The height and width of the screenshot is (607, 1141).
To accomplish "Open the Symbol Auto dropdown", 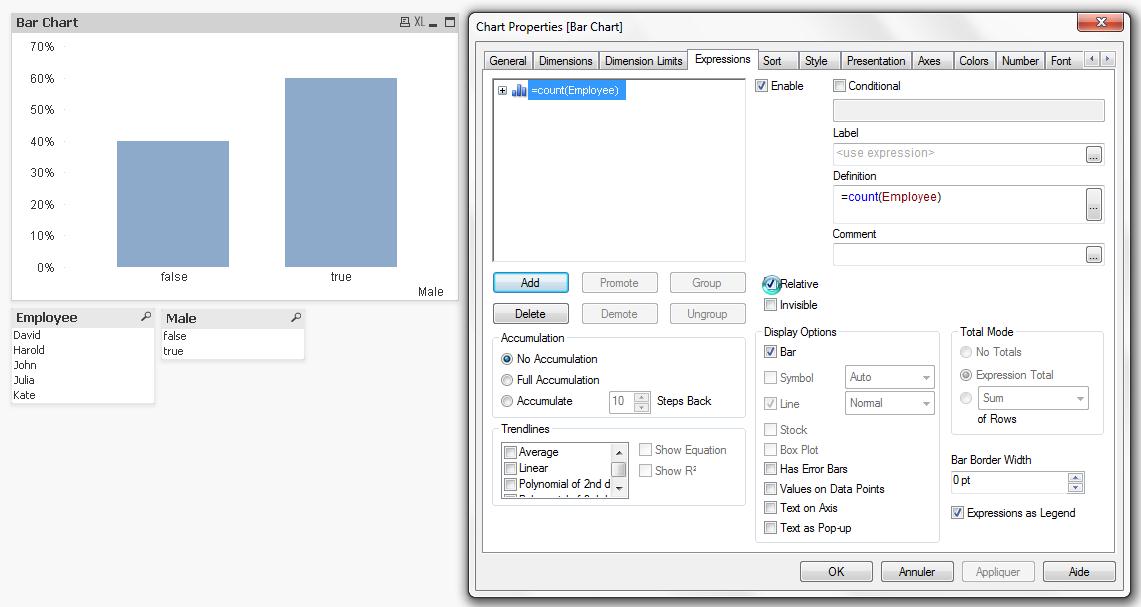I will pyautogui.click(x=889, y=377).
